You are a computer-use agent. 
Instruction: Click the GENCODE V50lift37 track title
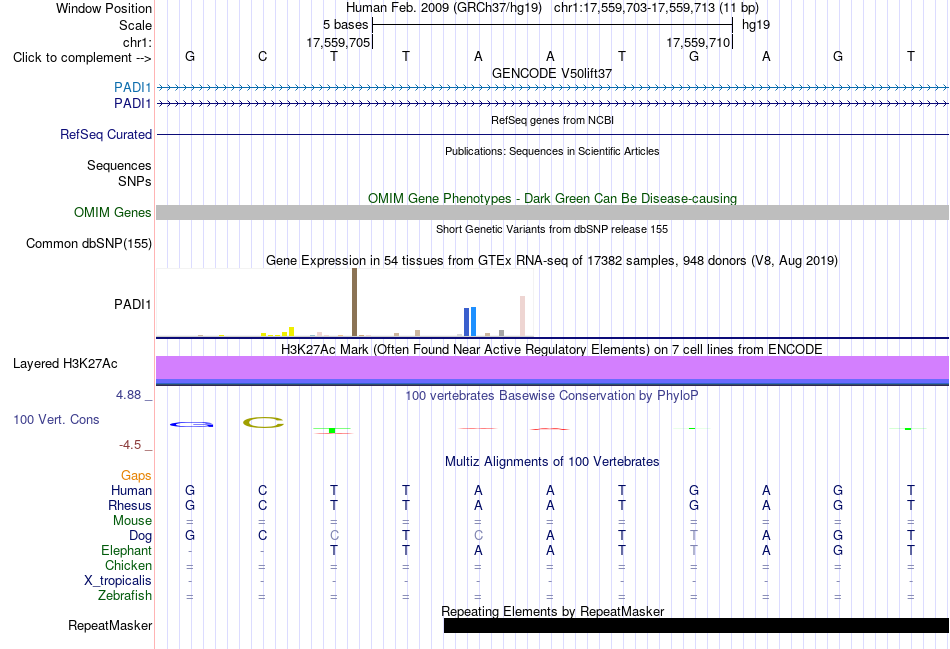[552, 73]
